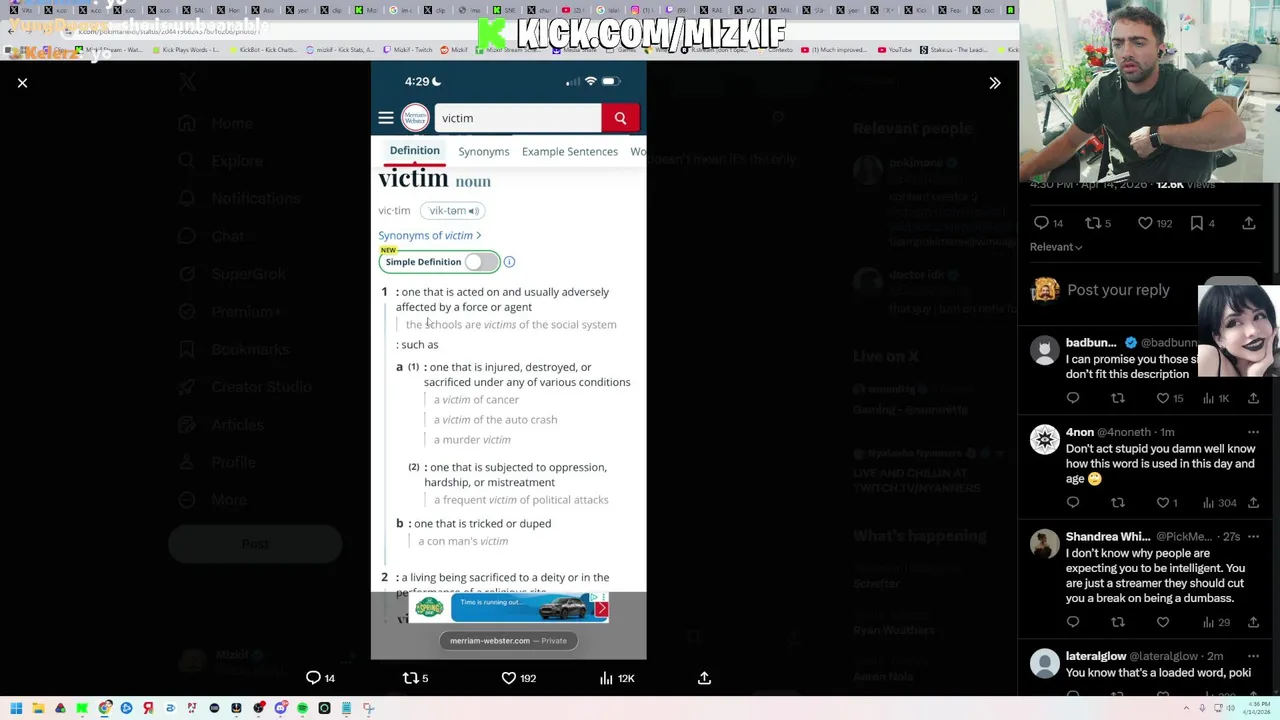The width and height of the screenshot is (1280, 720).
Task: Reply to Shandrea Whi's comment
Action: pos(1073,622)
